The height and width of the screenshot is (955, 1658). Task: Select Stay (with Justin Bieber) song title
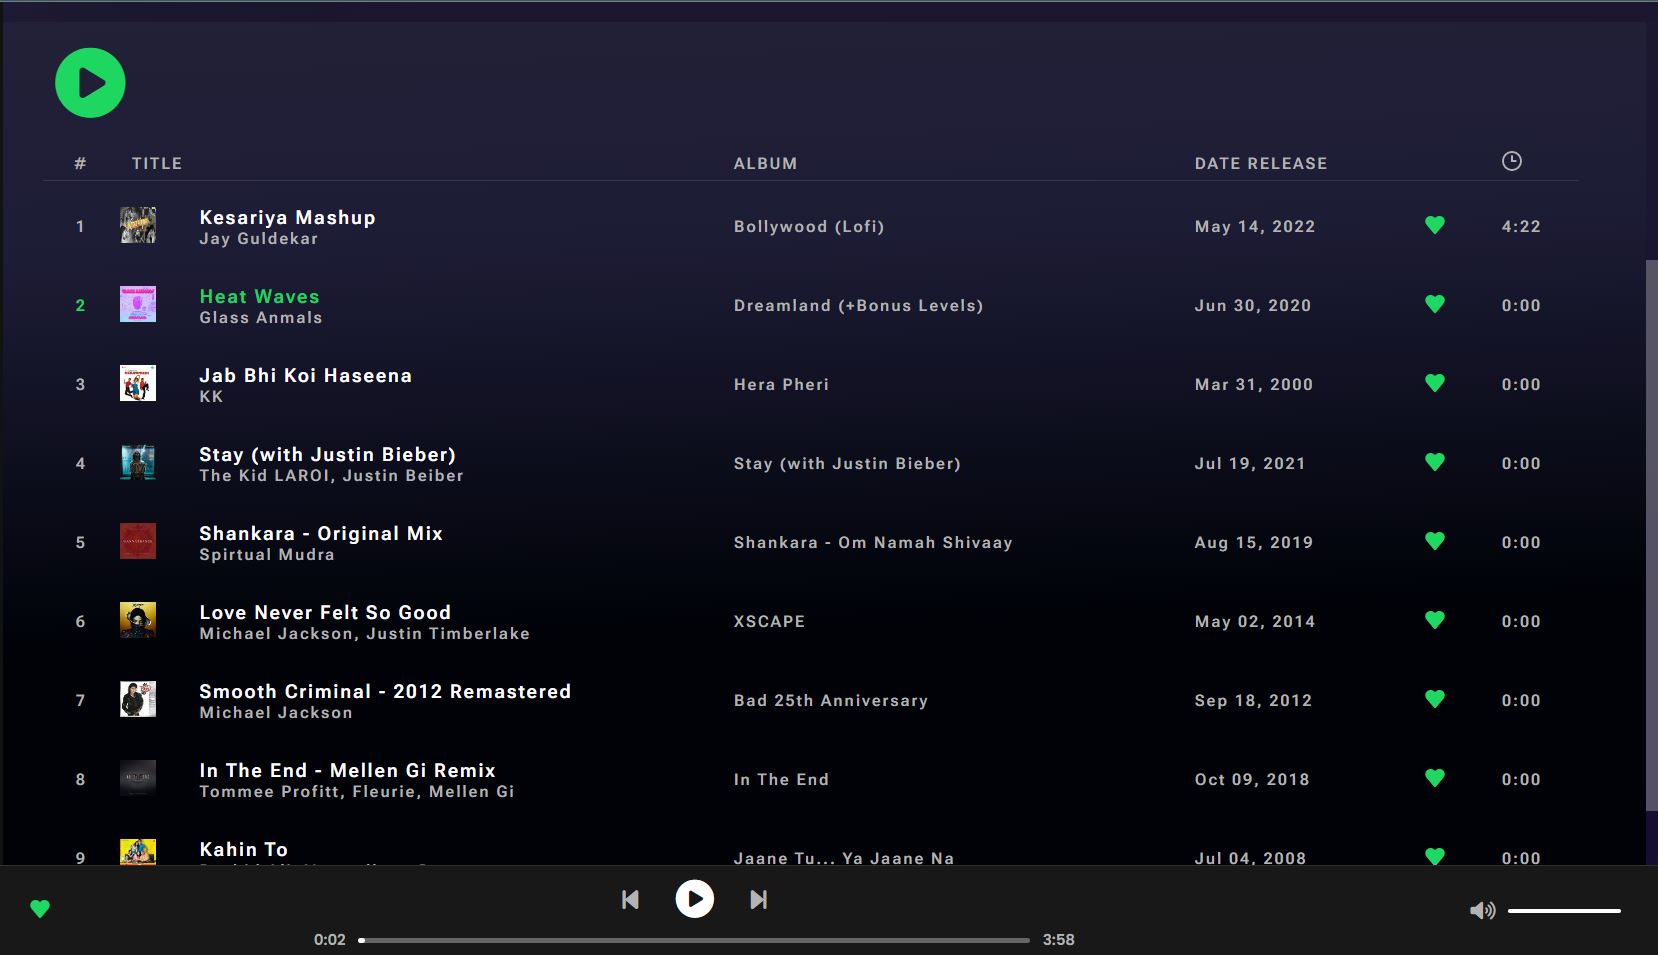(x=327, y=455)
